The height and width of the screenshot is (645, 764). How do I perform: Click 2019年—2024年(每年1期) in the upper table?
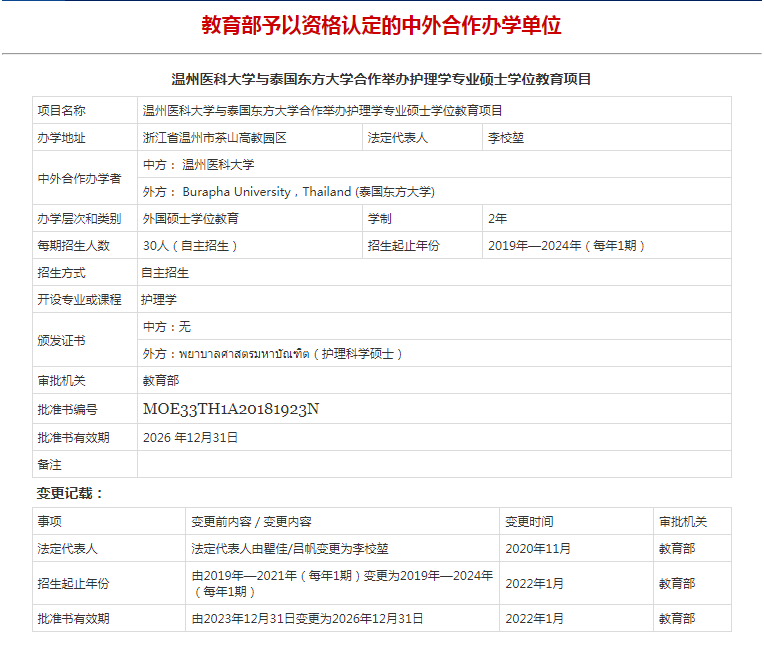[x=566, y=245]
